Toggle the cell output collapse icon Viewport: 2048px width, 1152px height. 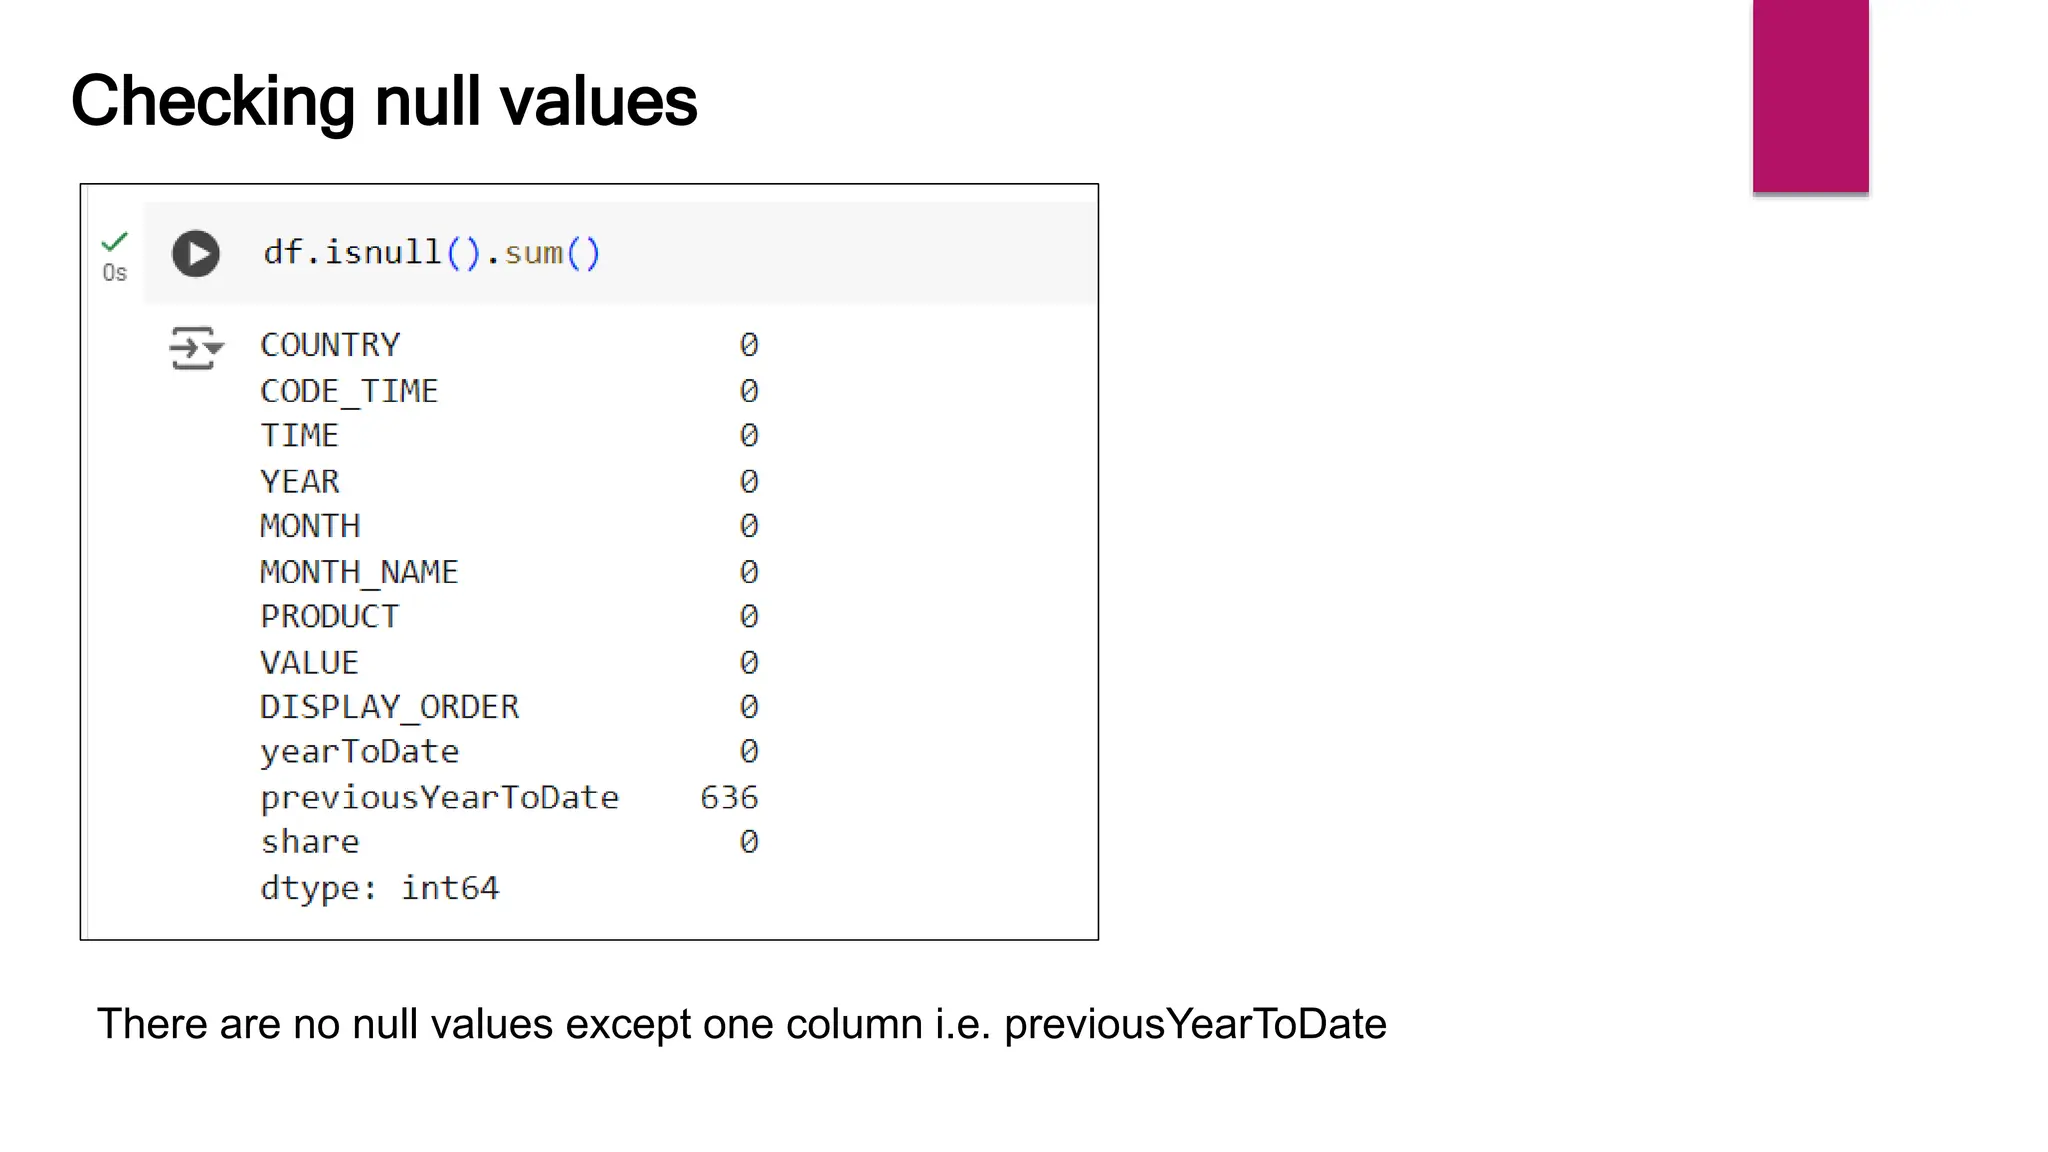196,348
